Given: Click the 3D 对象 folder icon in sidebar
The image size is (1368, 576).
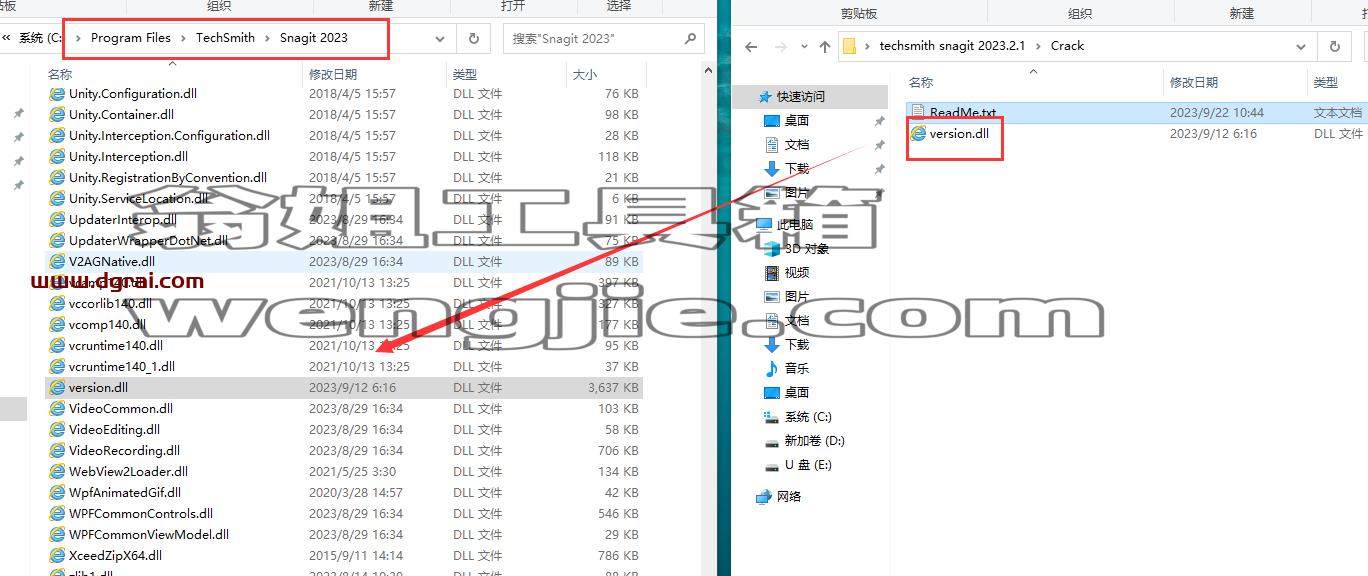Looking at the screenshot, I should coord(772,249).
